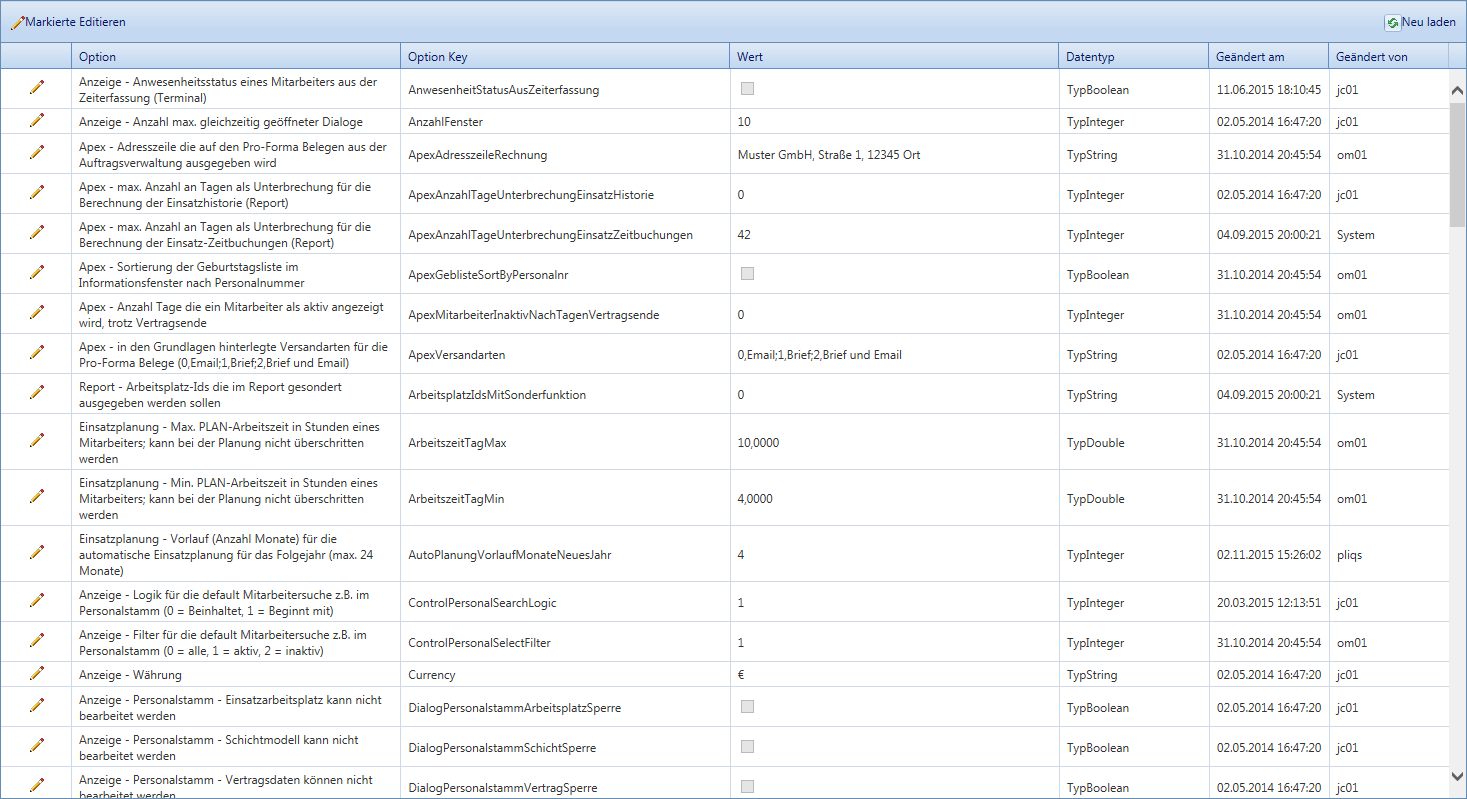The height and width of the screenshot is (799, 1467).
Task: Click the option key 'AutoPlanungVorlaufMonateNeuesJahr'
Action: pyautogui.click(x=509, y=555)
